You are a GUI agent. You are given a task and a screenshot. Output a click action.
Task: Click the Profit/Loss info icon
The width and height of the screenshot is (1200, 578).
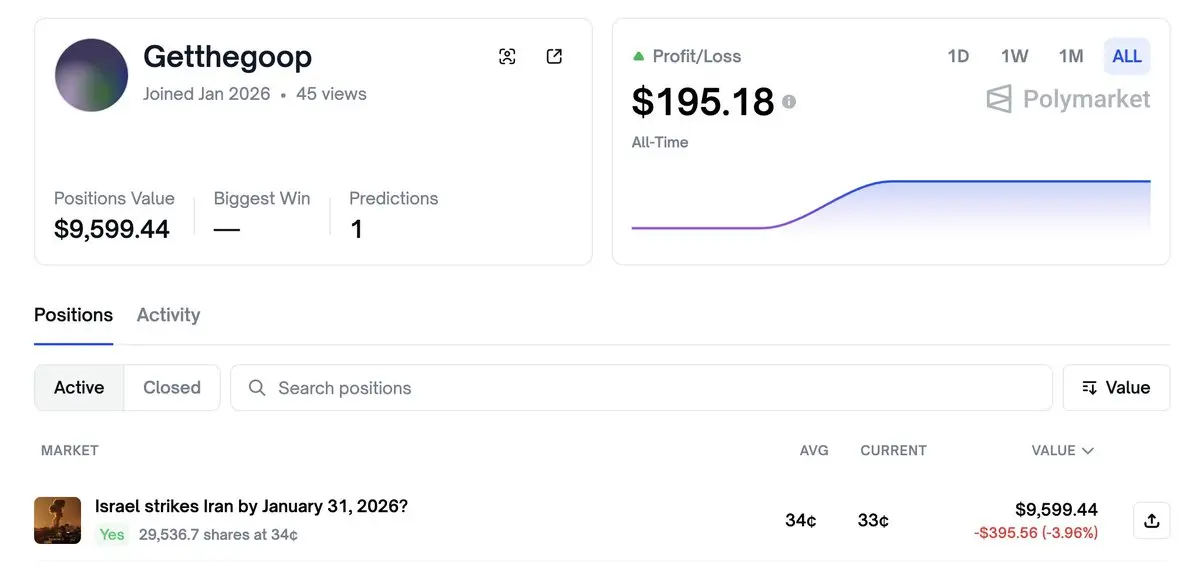[789, 102]
